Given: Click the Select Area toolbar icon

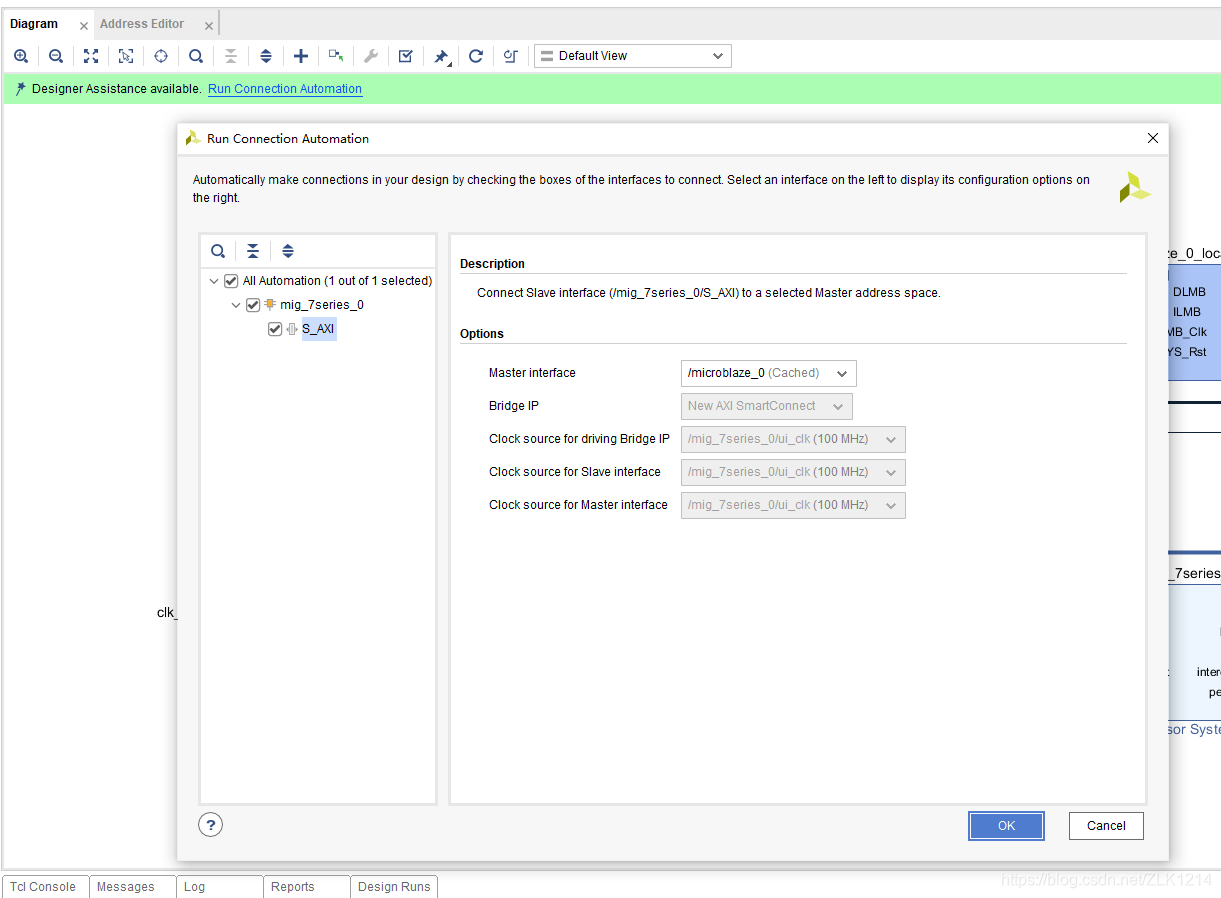Looking at the screenshot, I should 126,56.
